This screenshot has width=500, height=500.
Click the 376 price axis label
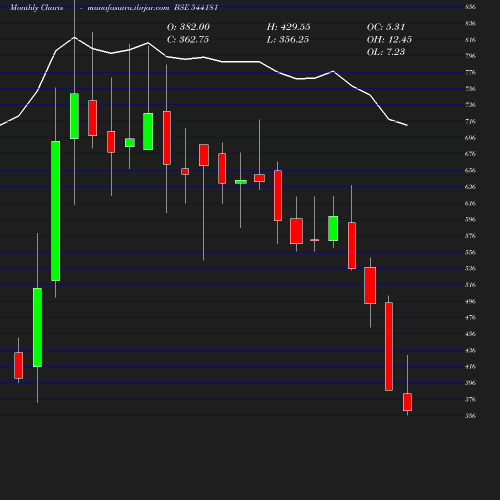pyautogui.click(x=470, y=399)
